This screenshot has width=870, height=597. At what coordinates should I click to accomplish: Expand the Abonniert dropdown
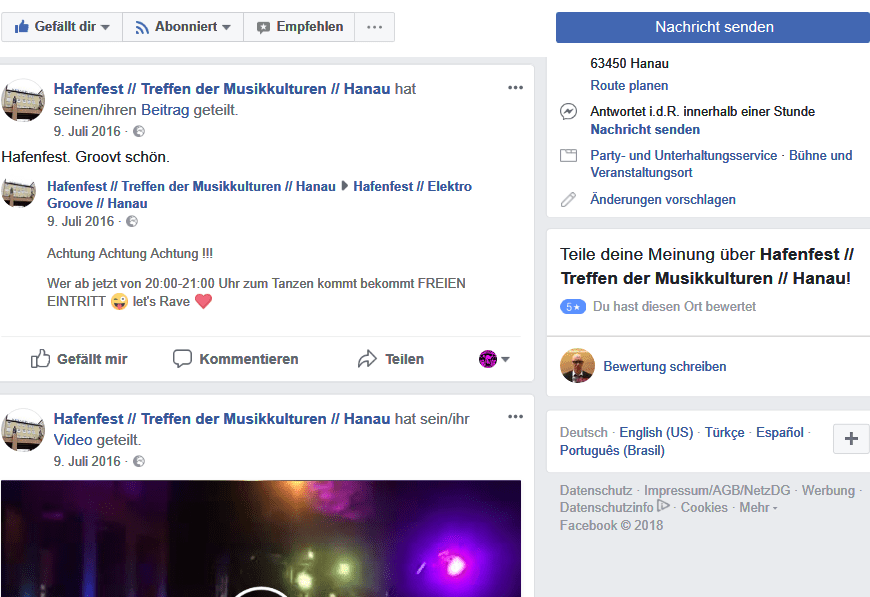[183, 27]
